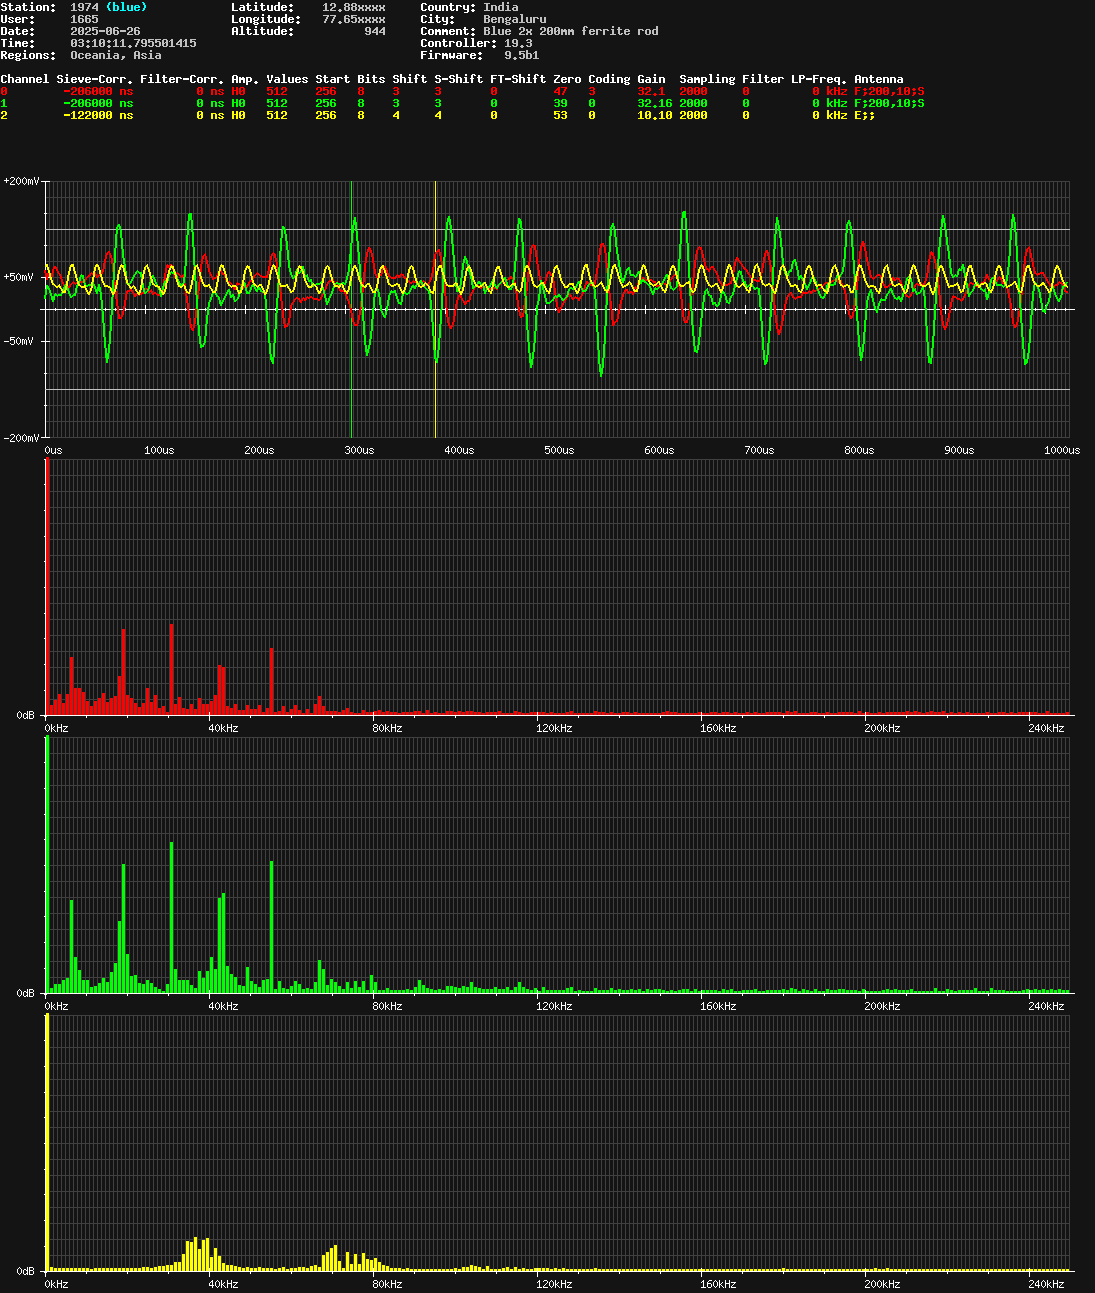Image resolution: width=1095 pixels, height=1293 pixels.
Task: Click the "Sieve-Corr." column header
Action: (95, 79)
